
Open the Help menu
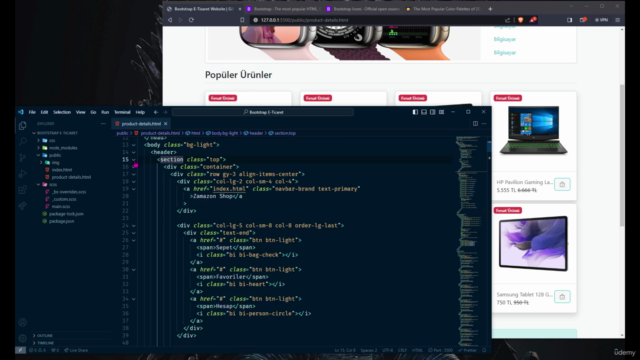click(x=140, y=112)
